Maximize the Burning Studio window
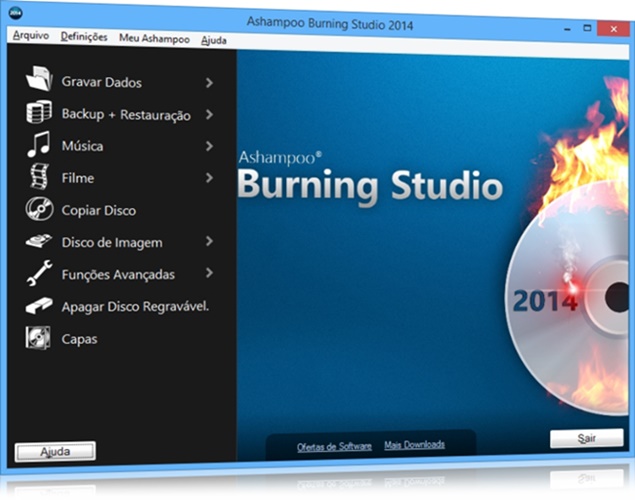 pyautogui.click(x=587, y=28)
